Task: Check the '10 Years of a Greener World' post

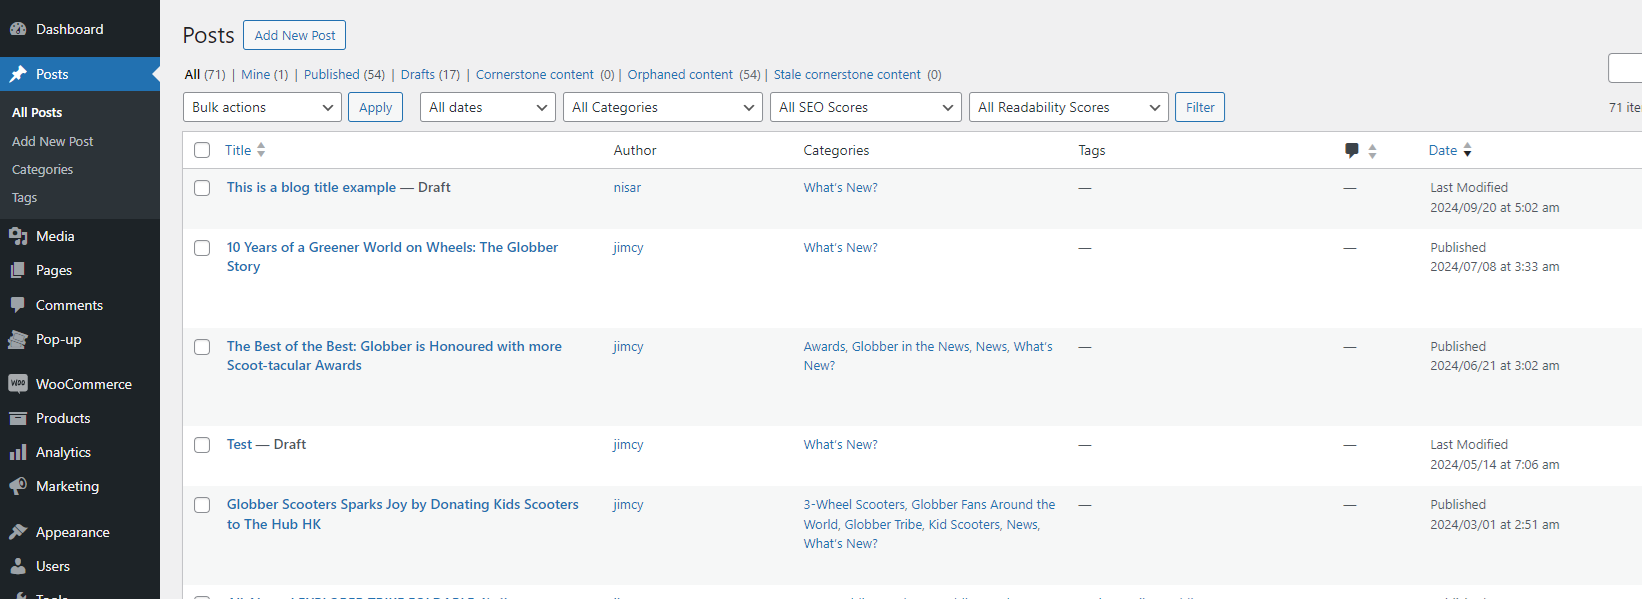Action: pyautogui.click(x=202, y=248)
